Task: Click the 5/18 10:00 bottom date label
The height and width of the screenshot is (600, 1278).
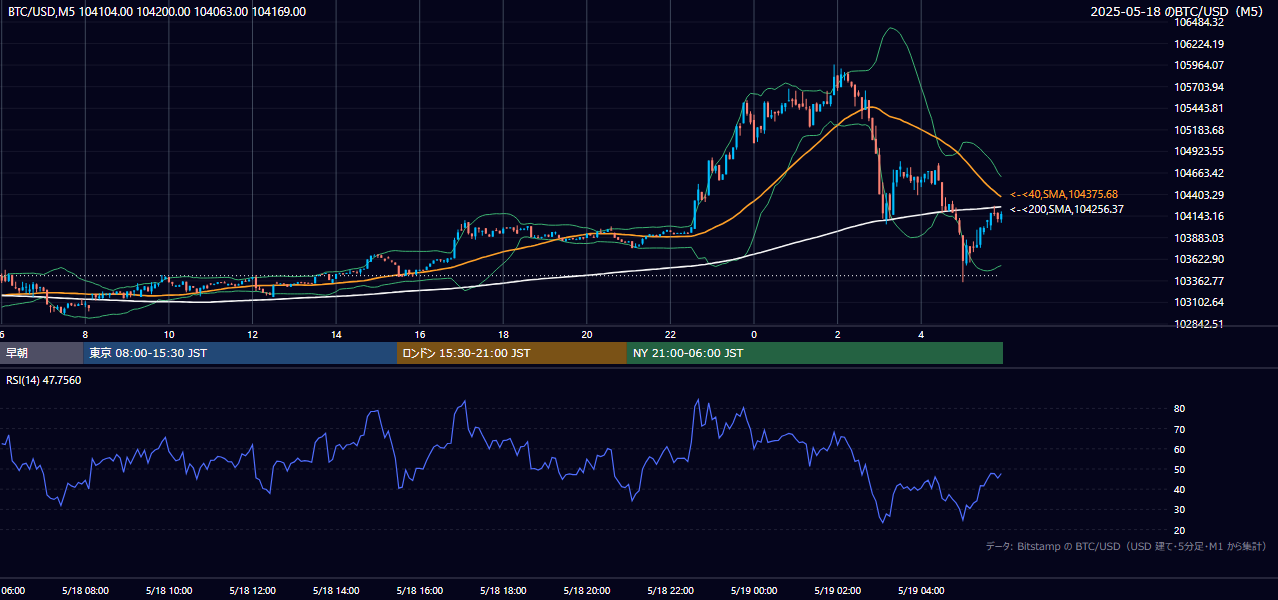Action: click(x=168, y=590)
